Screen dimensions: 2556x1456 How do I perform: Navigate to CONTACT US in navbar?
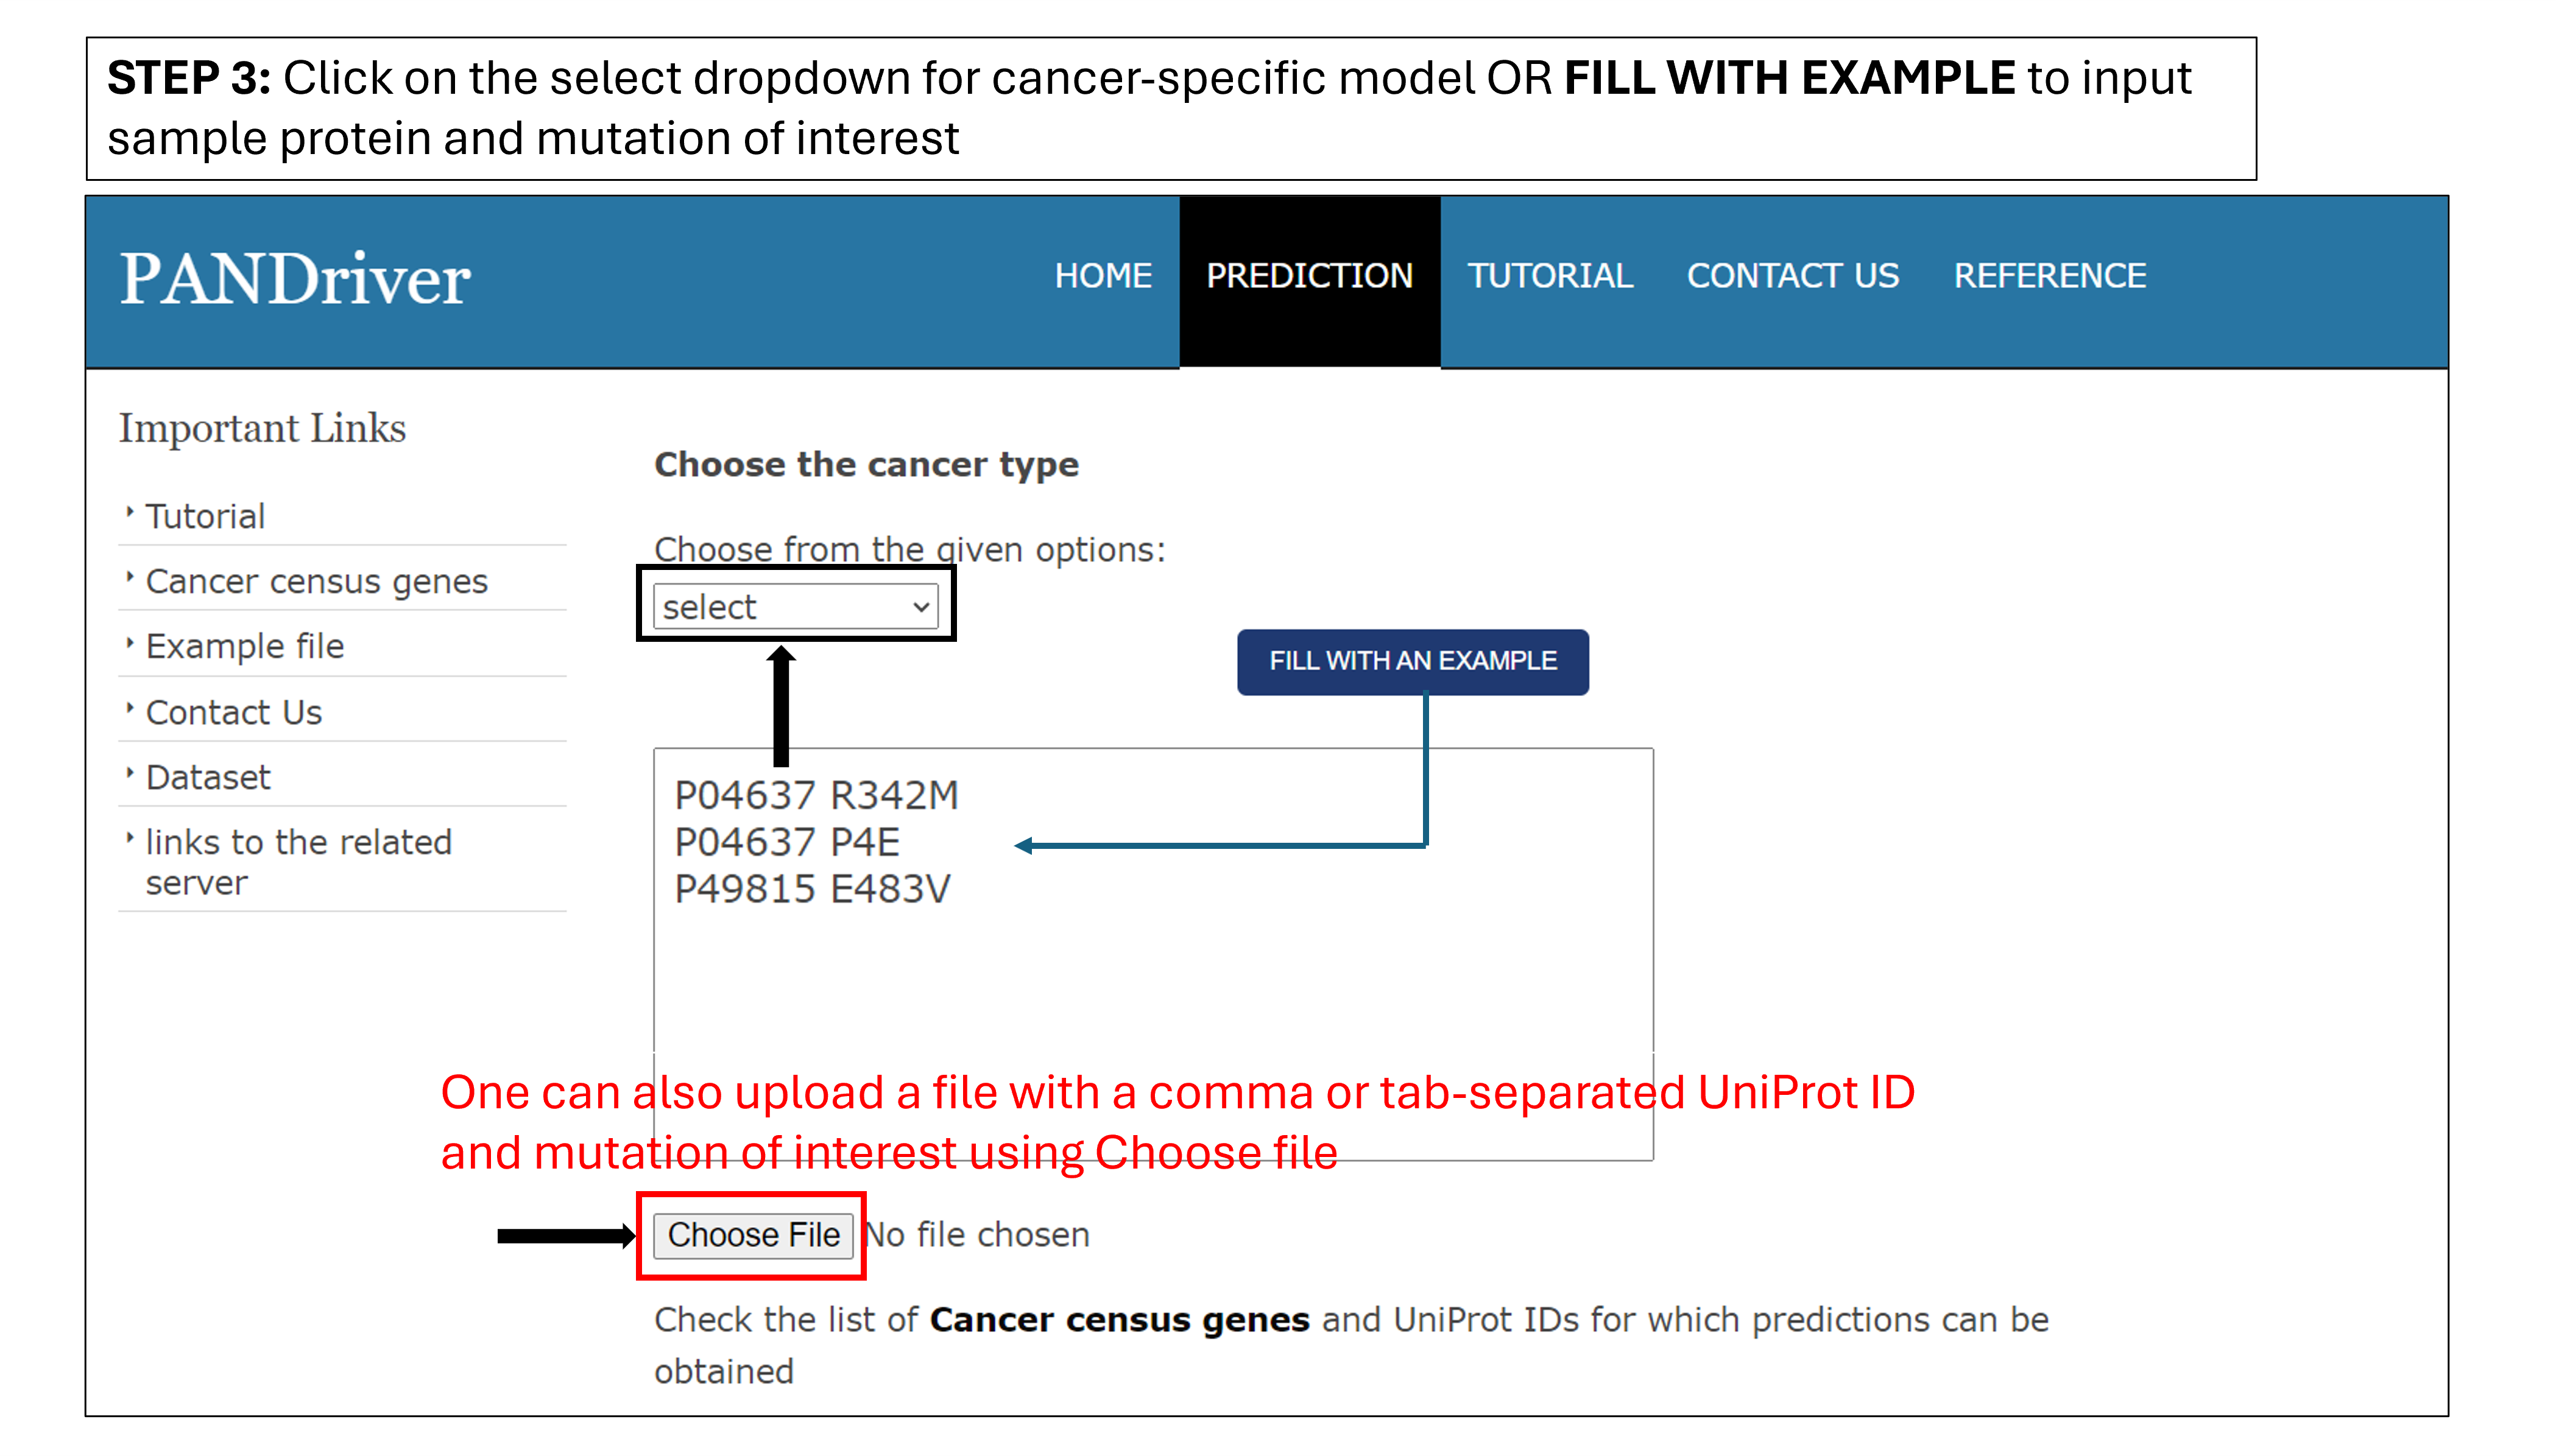point(1793,276)
